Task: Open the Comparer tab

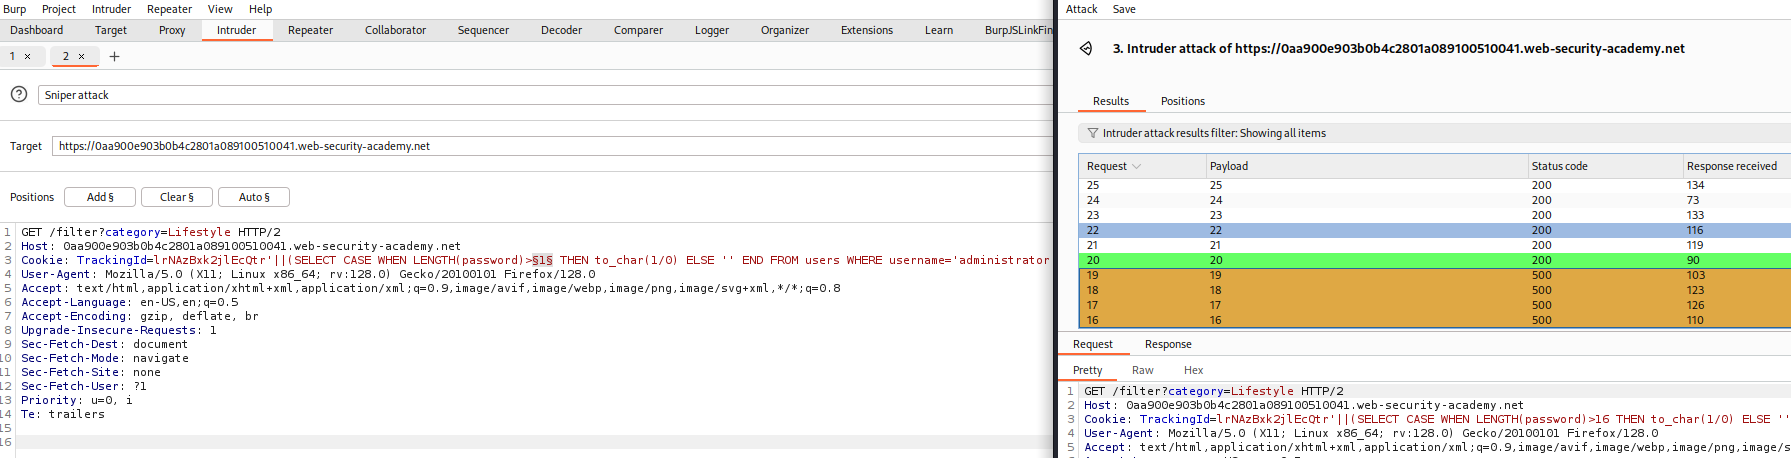Action: tap(638, 30)
